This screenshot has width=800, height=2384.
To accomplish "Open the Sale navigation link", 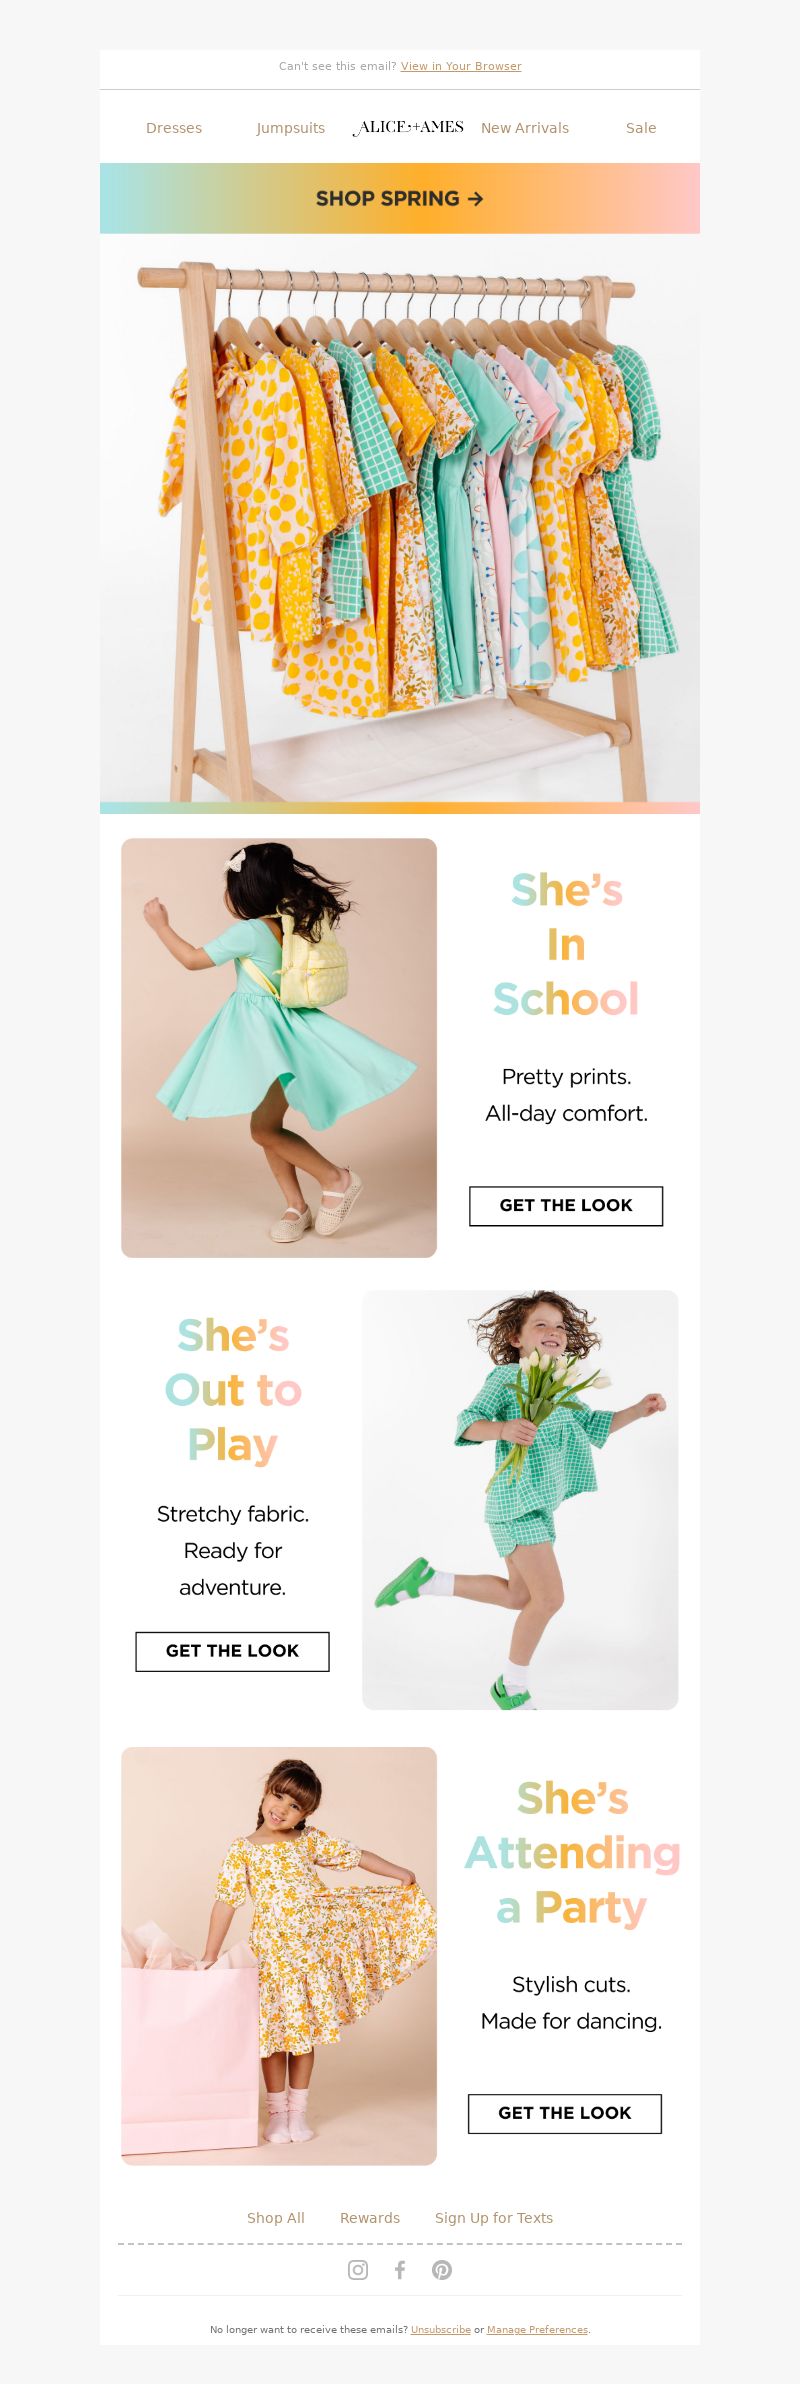I will (641, 128).
